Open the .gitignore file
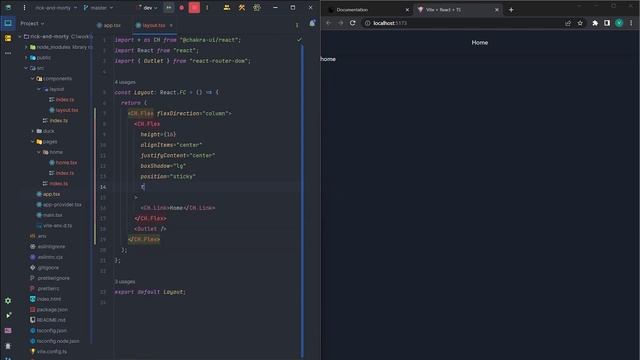 coord(44,268)
